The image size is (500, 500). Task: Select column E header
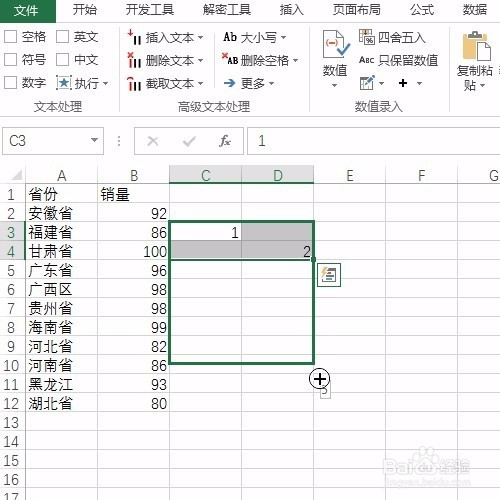click(x=349, y=175)
